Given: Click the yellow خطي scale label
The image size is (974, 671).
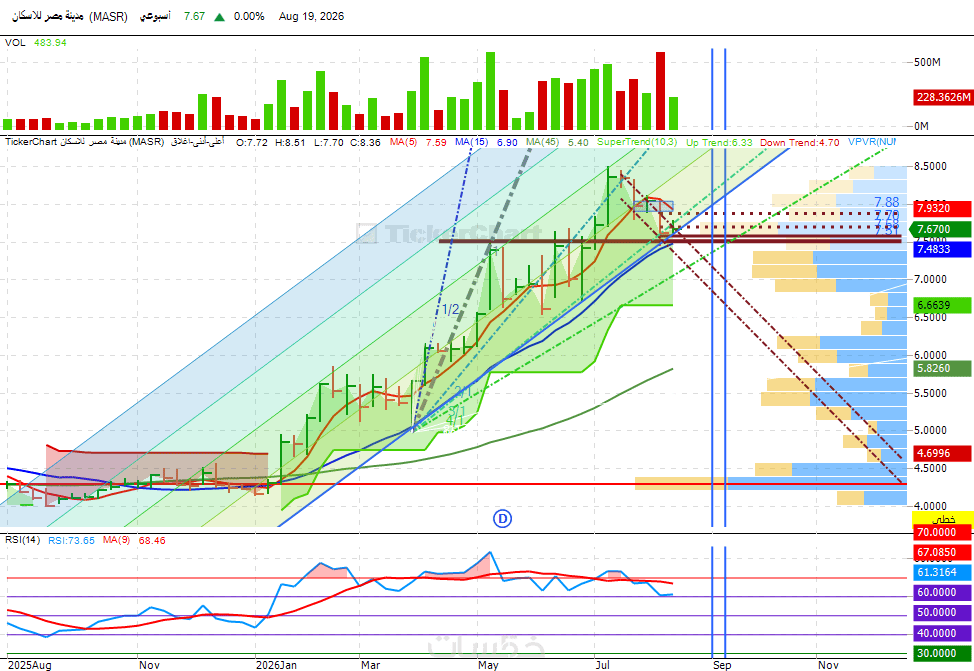Looking at the screenshot, I should (x=943, y=519).
